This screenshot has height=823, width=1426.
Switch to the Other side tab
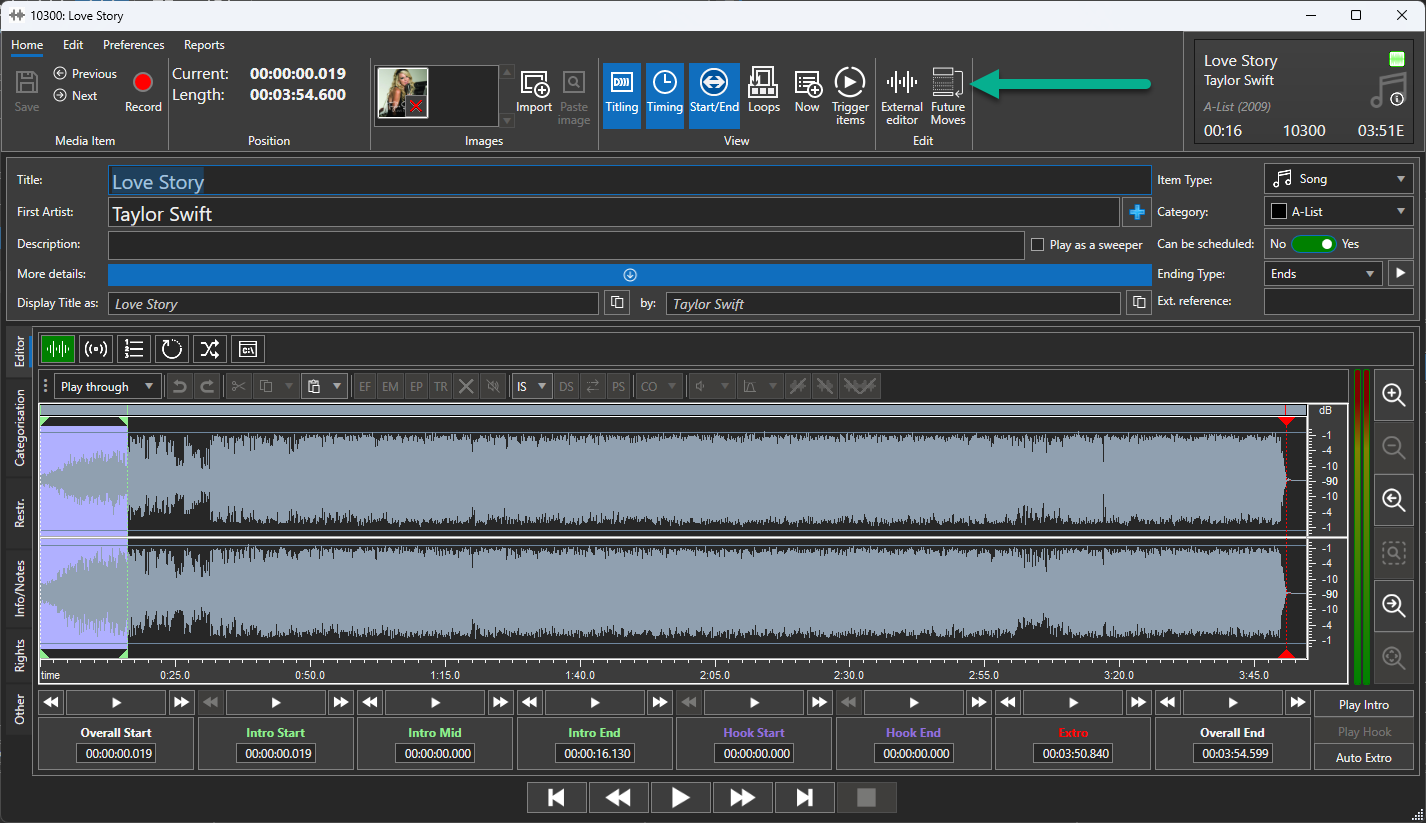(20, 709)
